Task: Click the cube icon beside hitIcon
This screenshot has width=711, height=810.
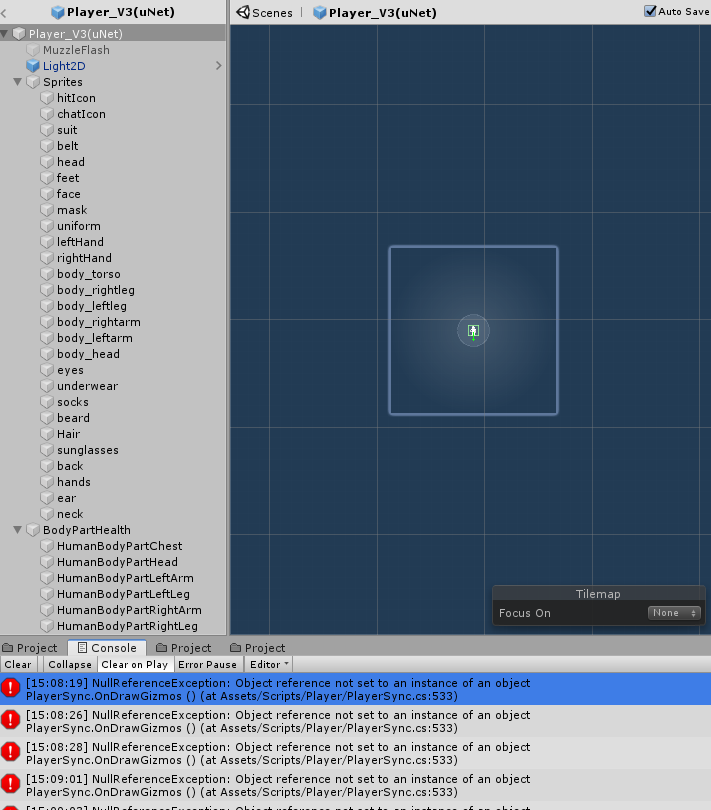Action: 47,98
